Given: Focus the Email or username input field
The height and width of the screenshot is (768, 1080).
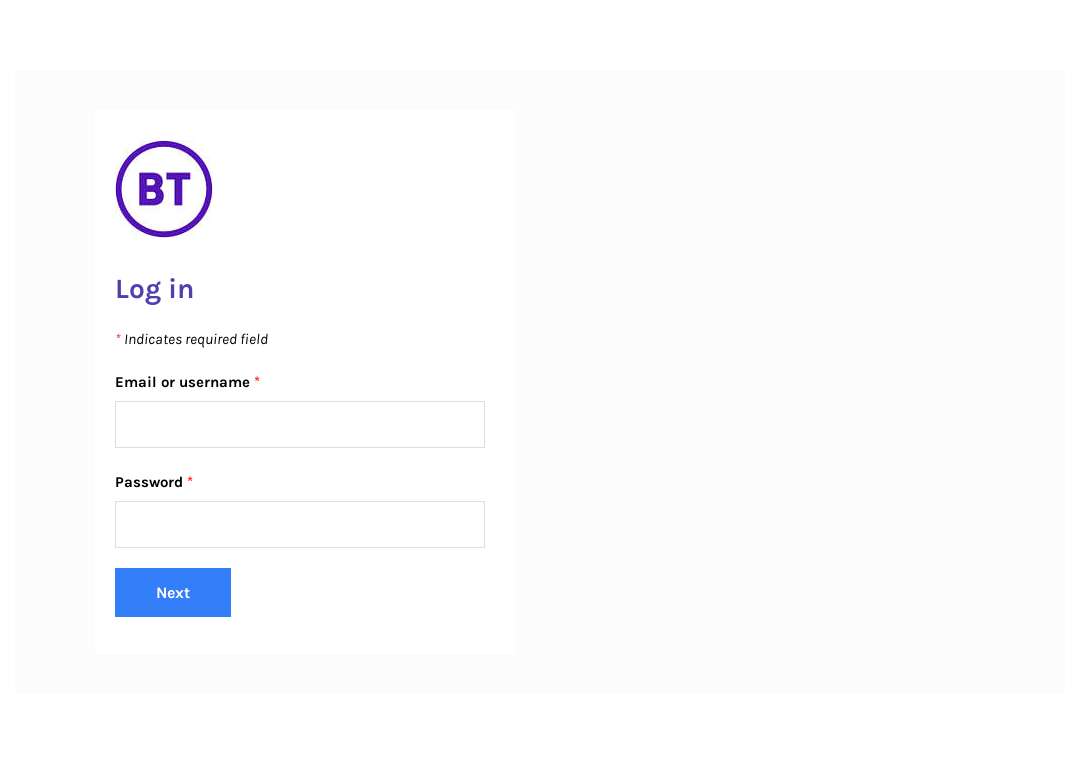Looking at the screenshot, I should [x=300, y=424].
